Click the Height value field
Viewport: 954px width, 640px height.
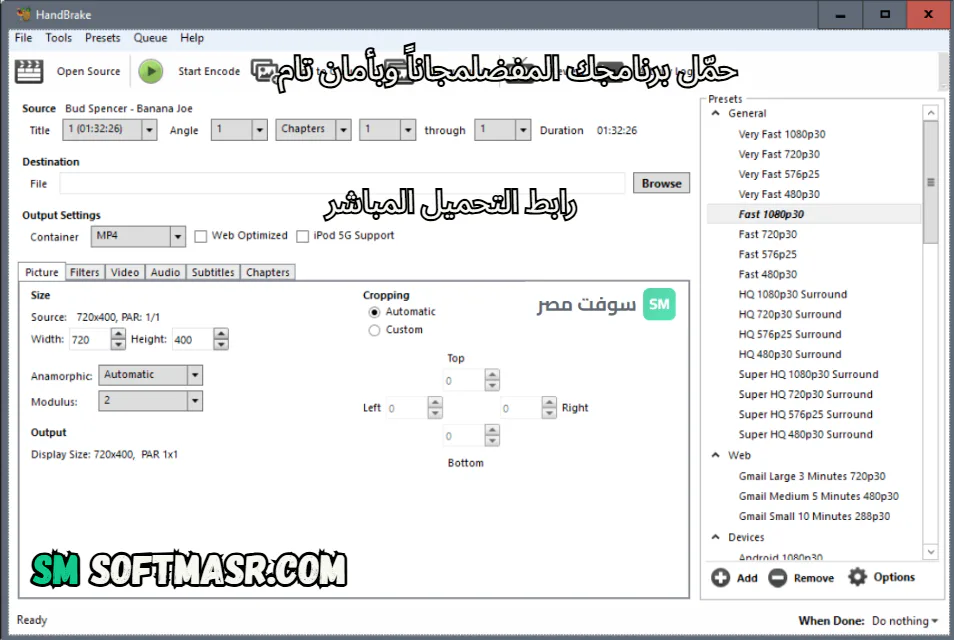click(x=193, y=339)
